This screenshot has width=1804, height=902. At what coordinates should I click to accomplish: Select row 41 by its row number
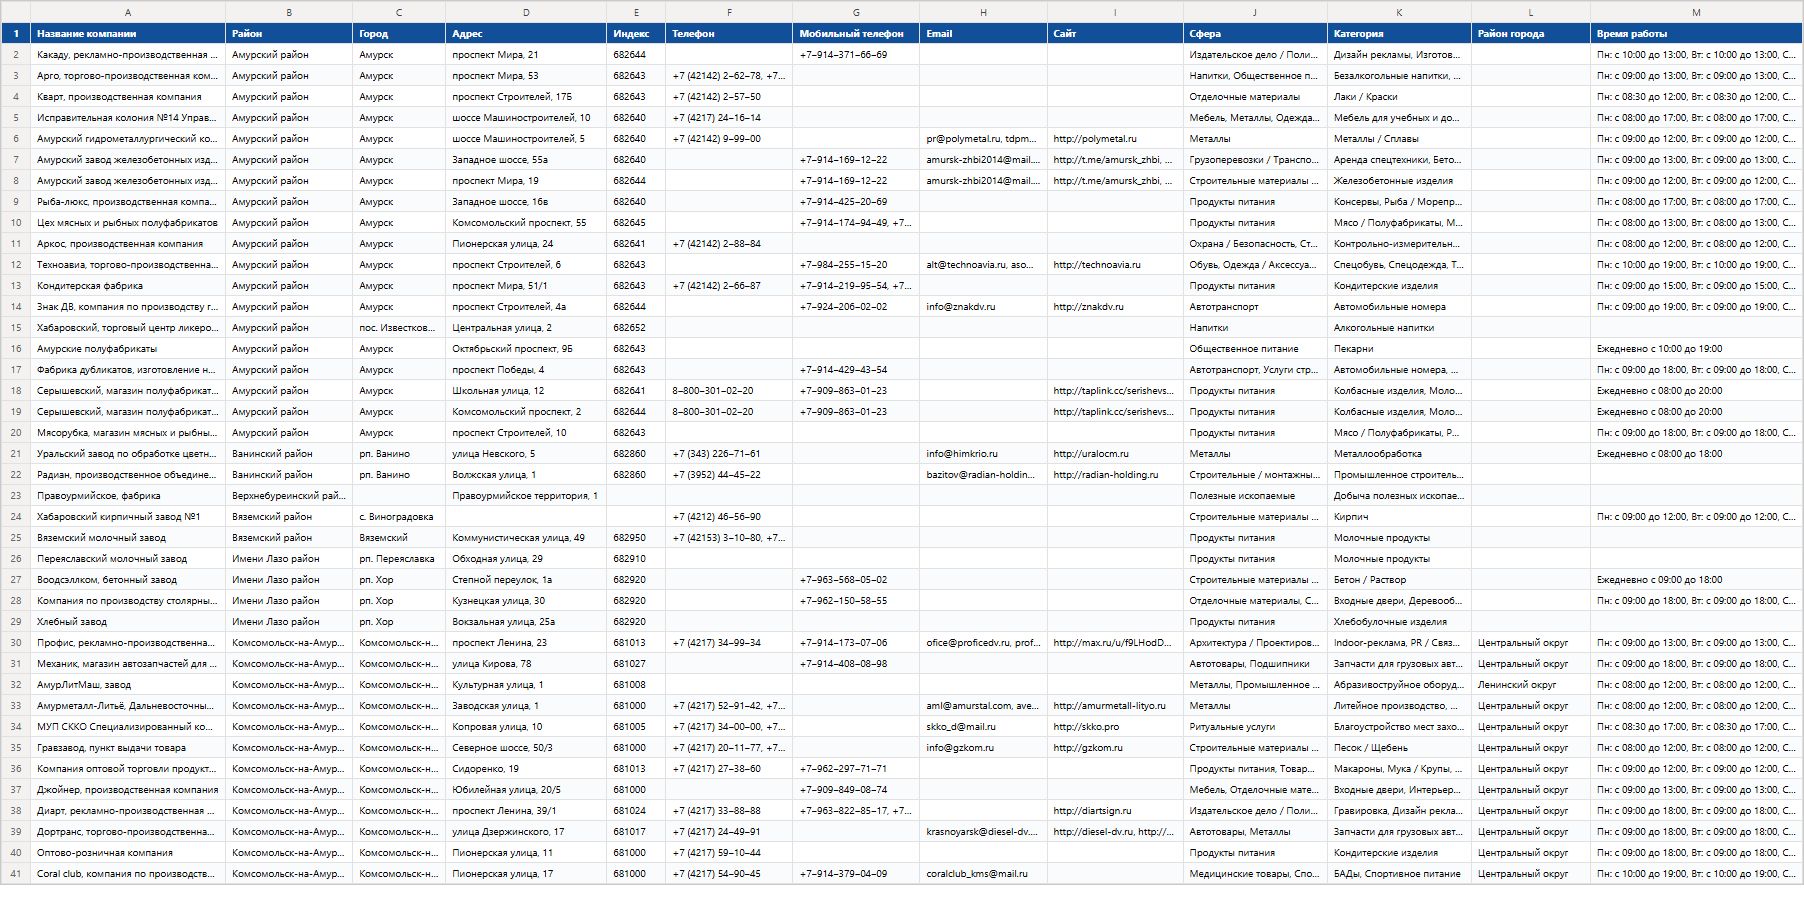[x=15, y=874]
